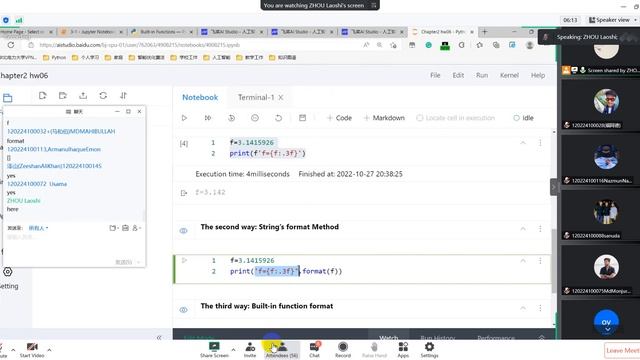This screenshot has width=640, height=360.
Task: Toggle visibility of 'The third way' markdown cell
Action: click(184, 310)
